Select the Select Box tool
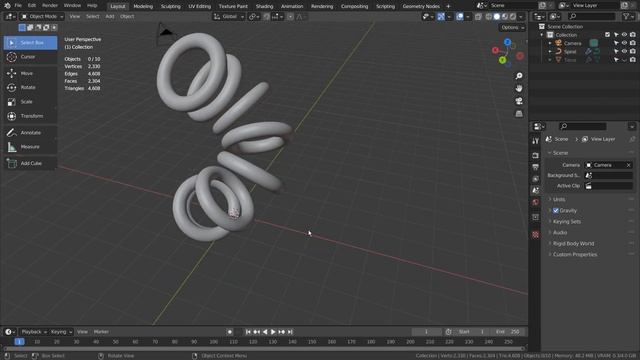Viewport: 640px width, 360px height. tap(31, 43)
